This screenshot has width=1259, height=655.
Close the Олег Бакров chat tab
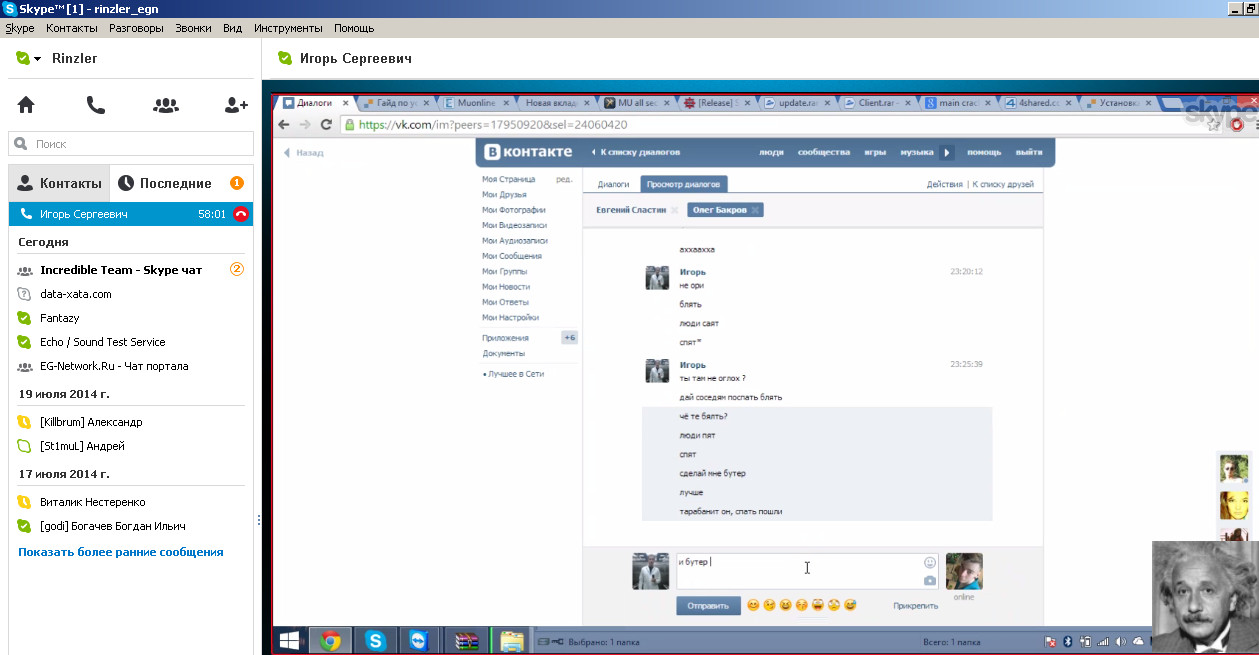[x=756, y=210]
